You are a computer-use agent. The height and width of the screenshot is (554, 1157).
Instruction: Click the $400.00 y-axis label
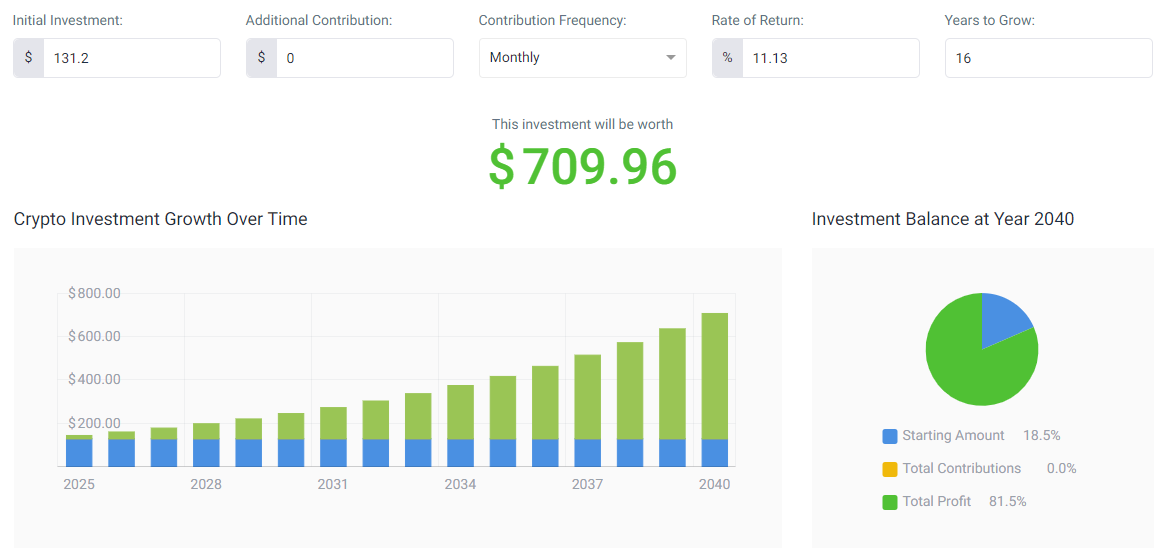tap(94, 381)
